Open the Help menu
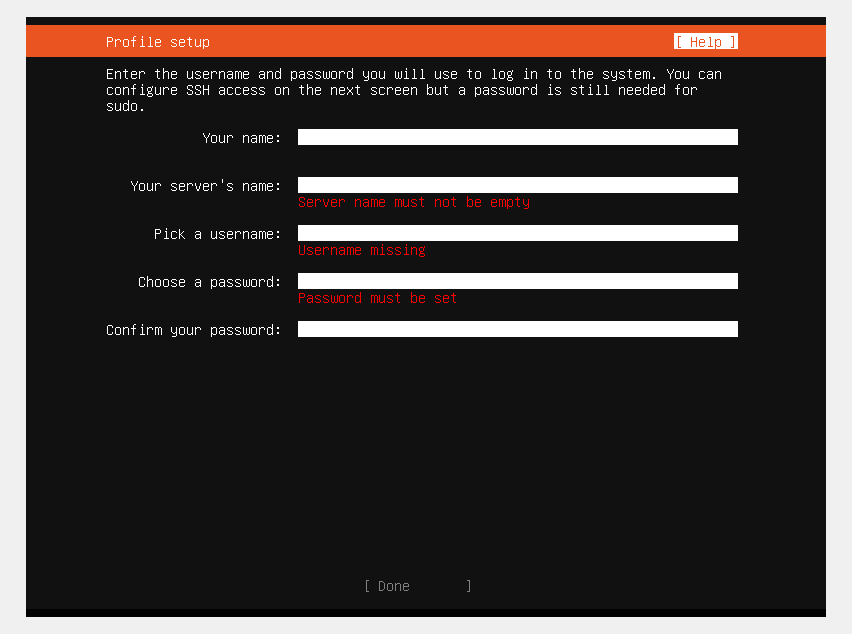The image size is (852, 634). (706, 42)
